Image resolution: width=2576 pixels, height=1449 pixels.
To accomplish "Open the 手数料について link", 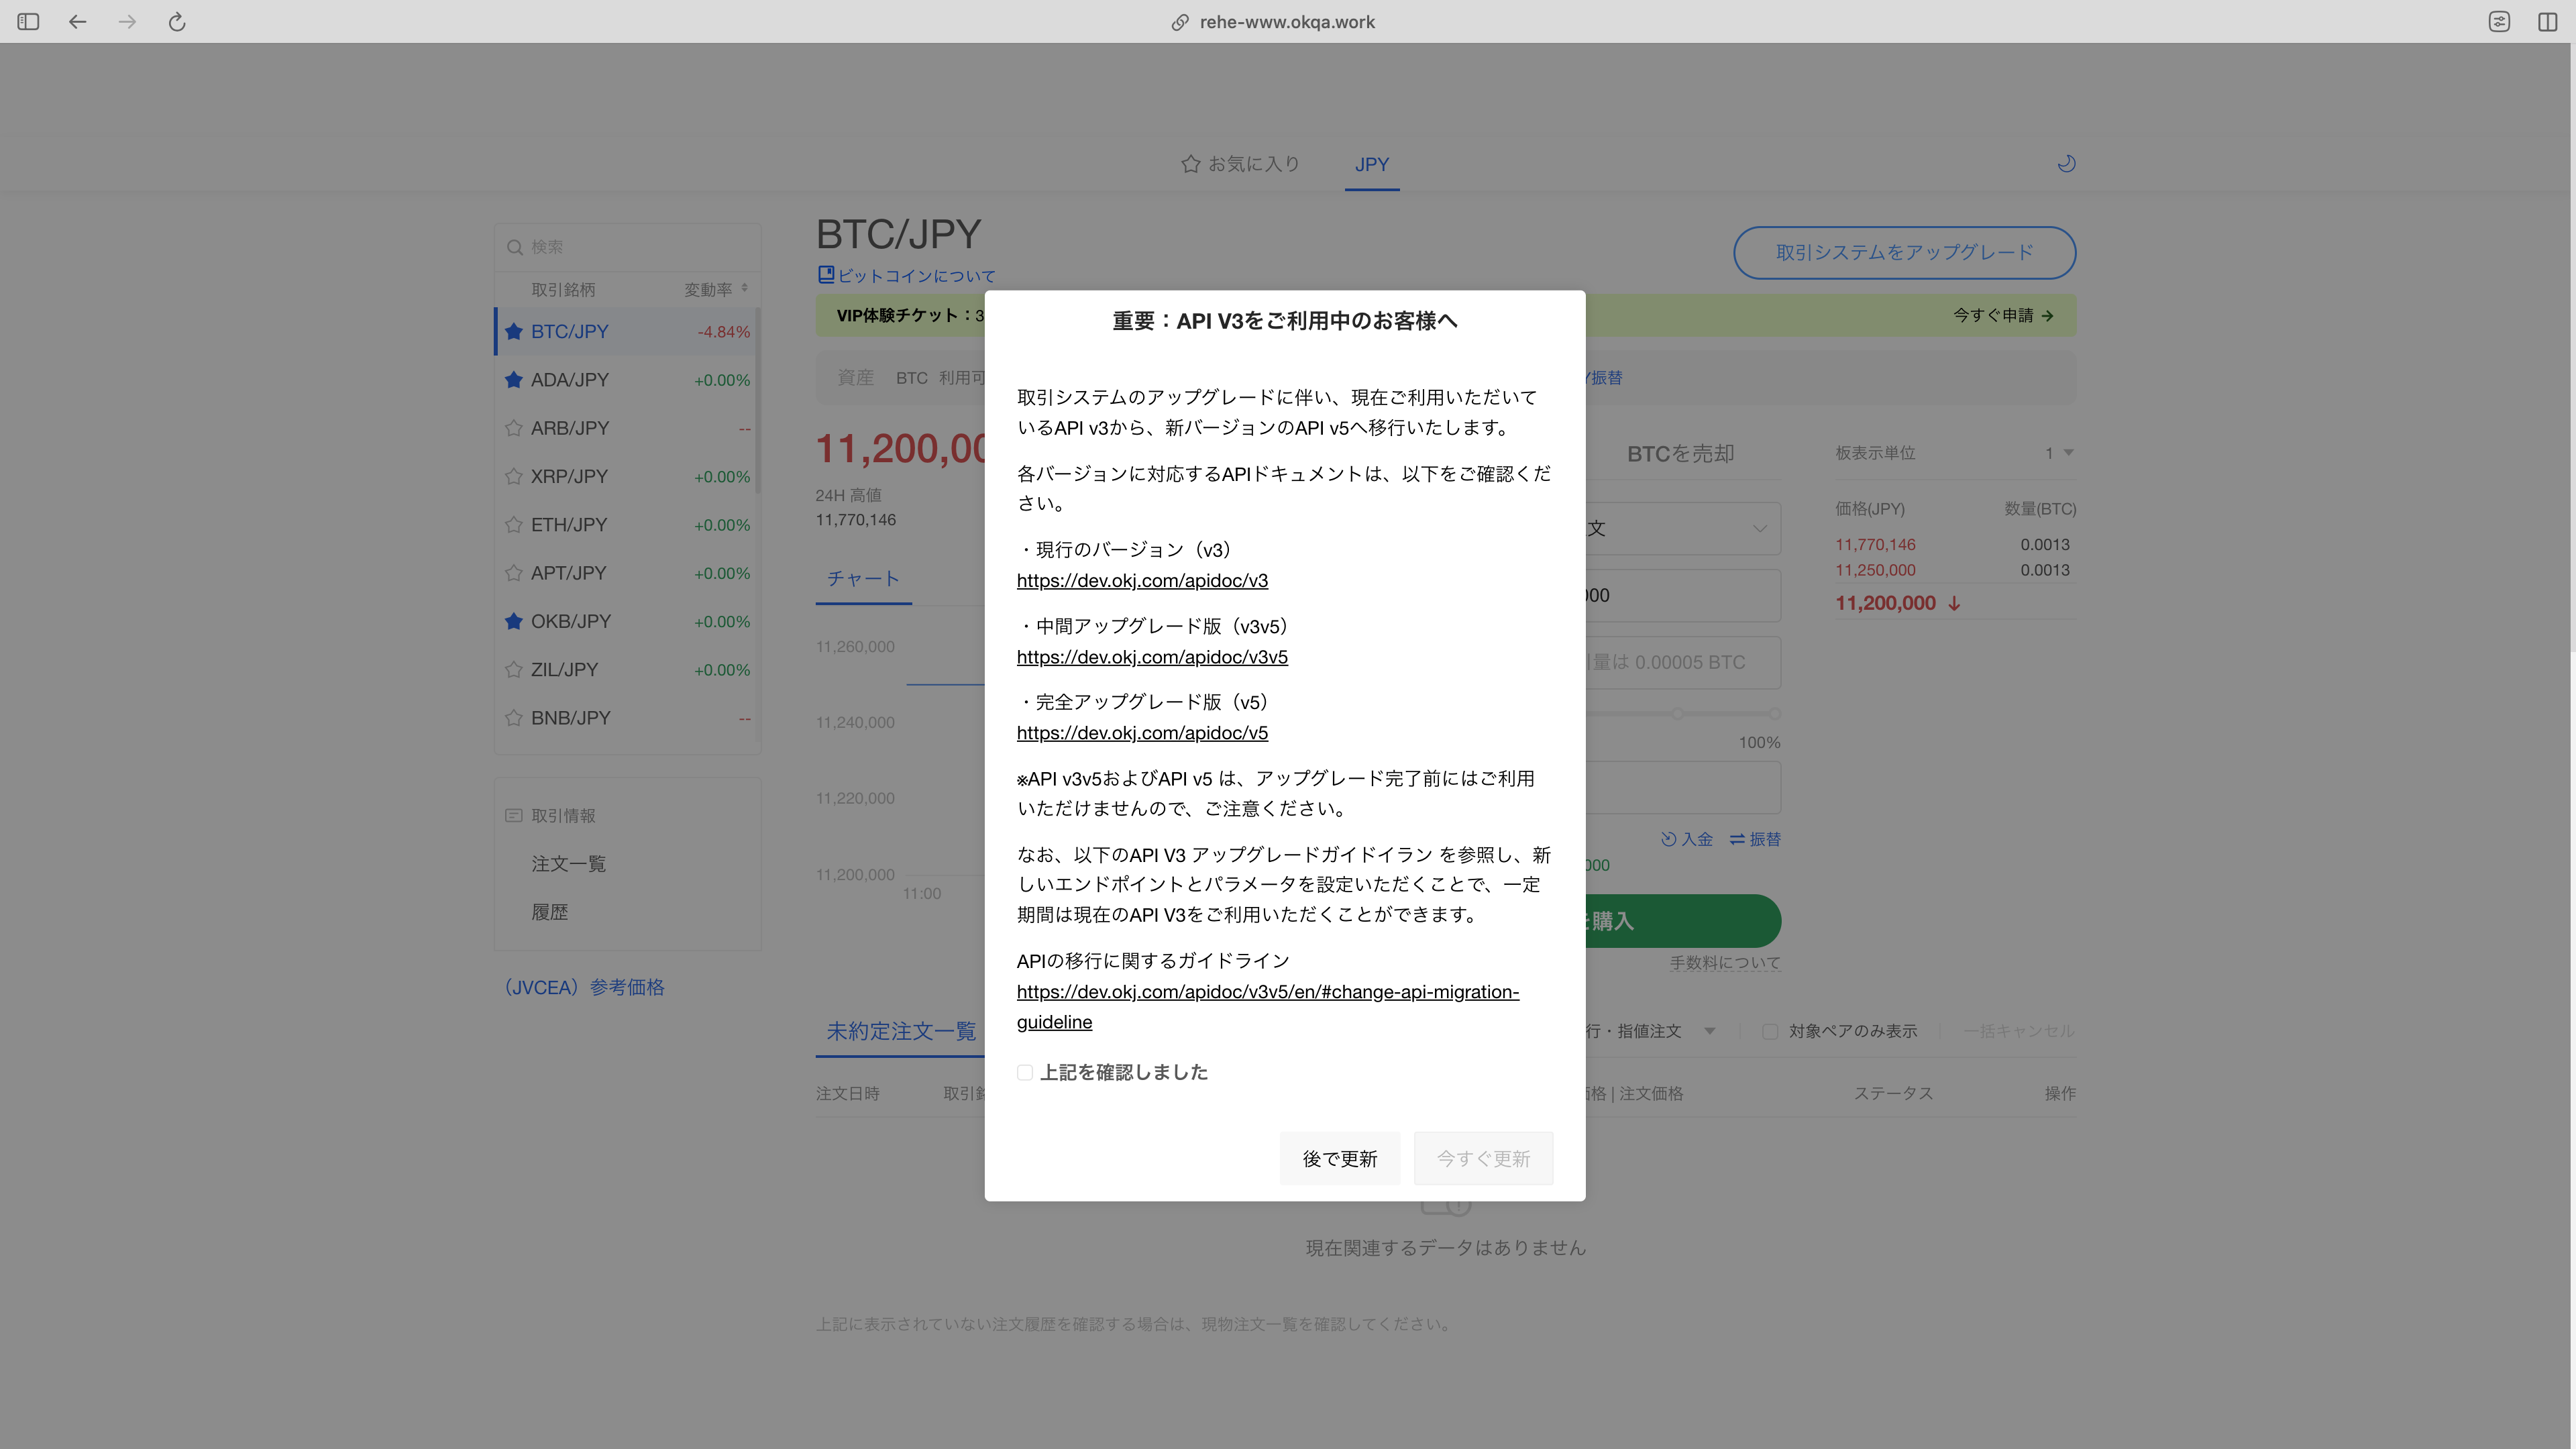I will click(x=1725, y=963).
